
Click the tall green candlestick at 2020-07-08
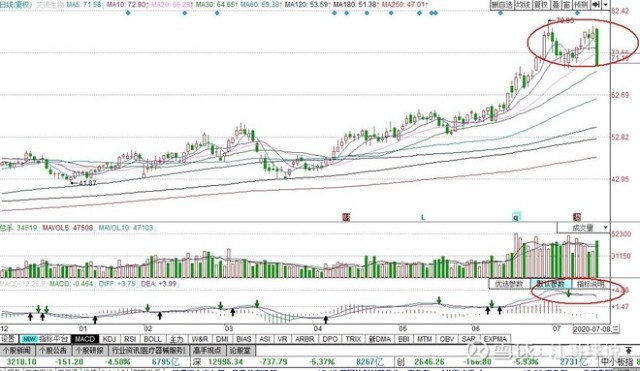click(597, 47)
